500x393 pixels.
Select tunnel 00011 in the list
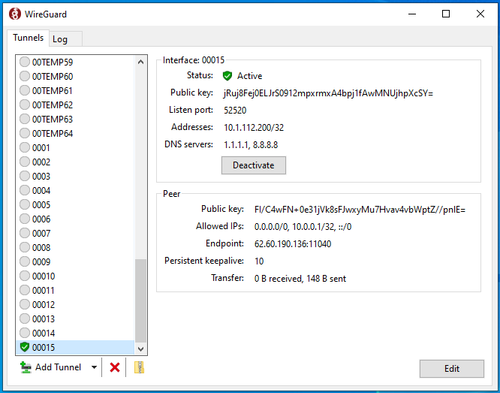point(75,290)
